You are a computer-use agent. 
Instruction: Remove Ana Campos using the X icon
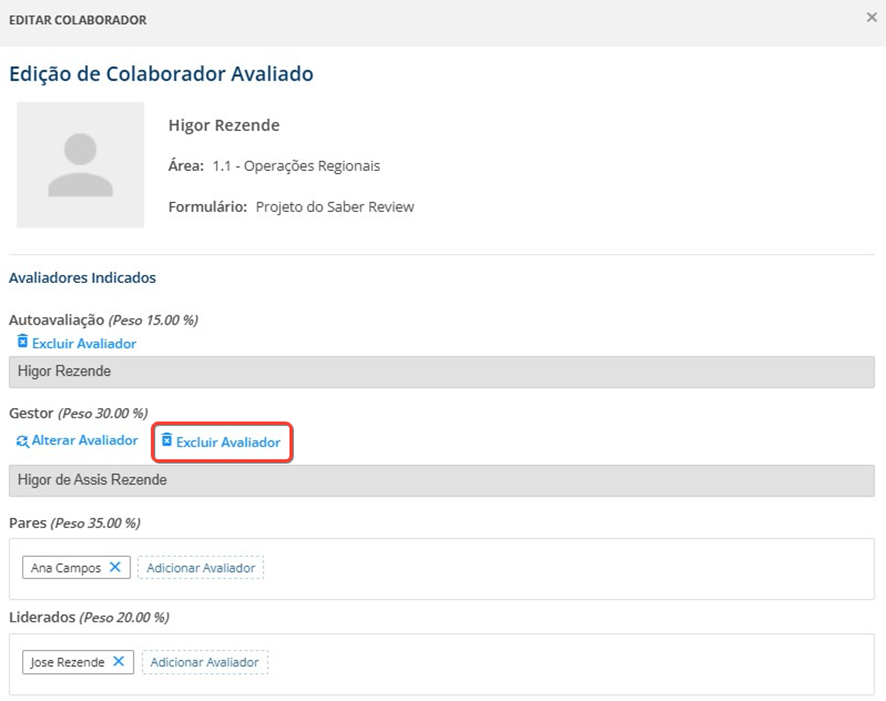[x=115, y=567]
